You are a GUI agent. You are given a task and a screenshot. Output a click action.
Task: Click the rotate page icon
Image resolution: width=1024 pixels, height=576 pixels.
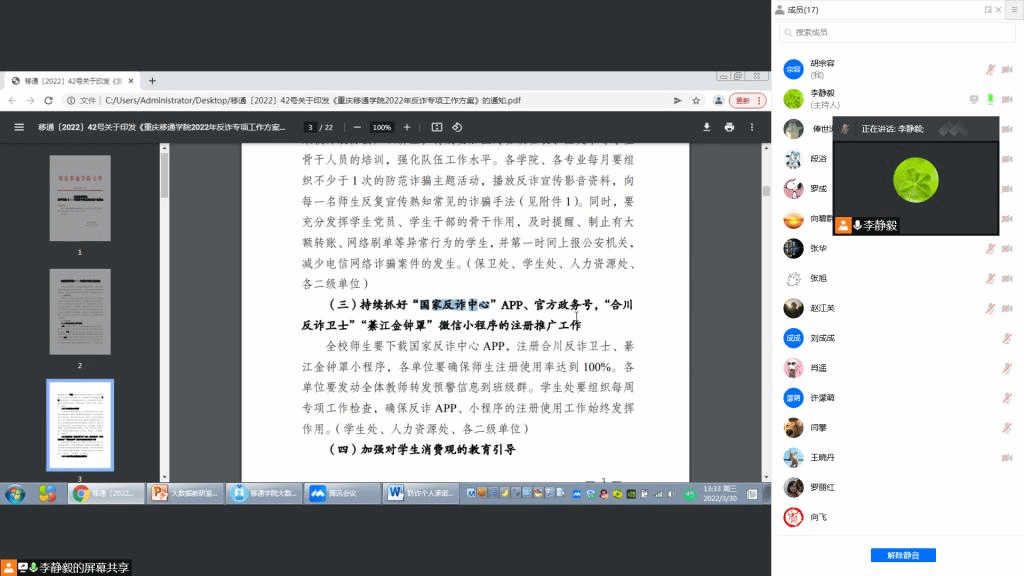pos(457,127)
